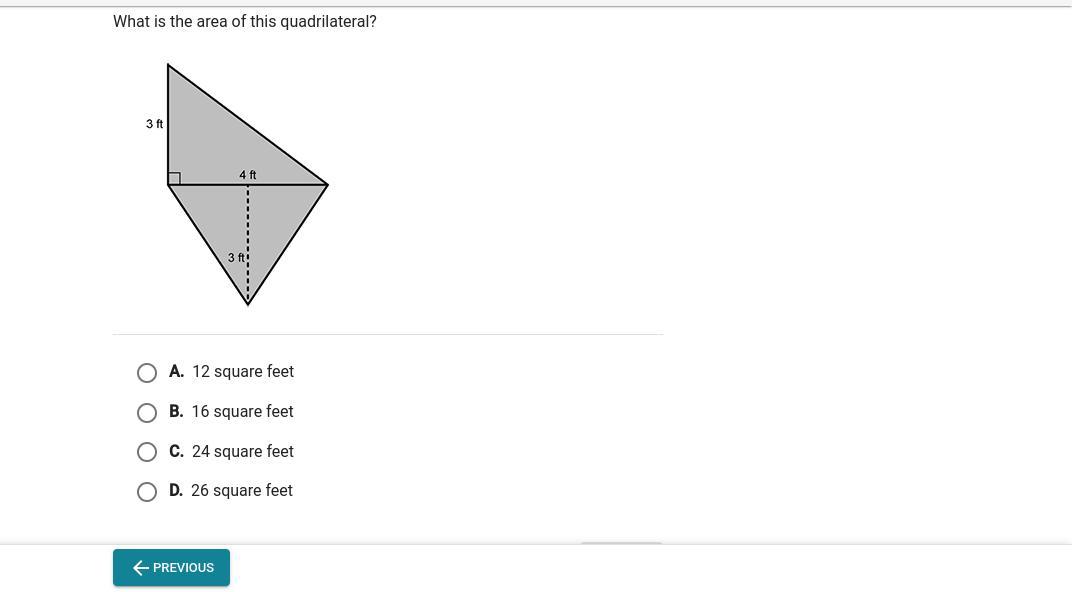
Task: Pick the option D radio button
Action: [147, 492]
